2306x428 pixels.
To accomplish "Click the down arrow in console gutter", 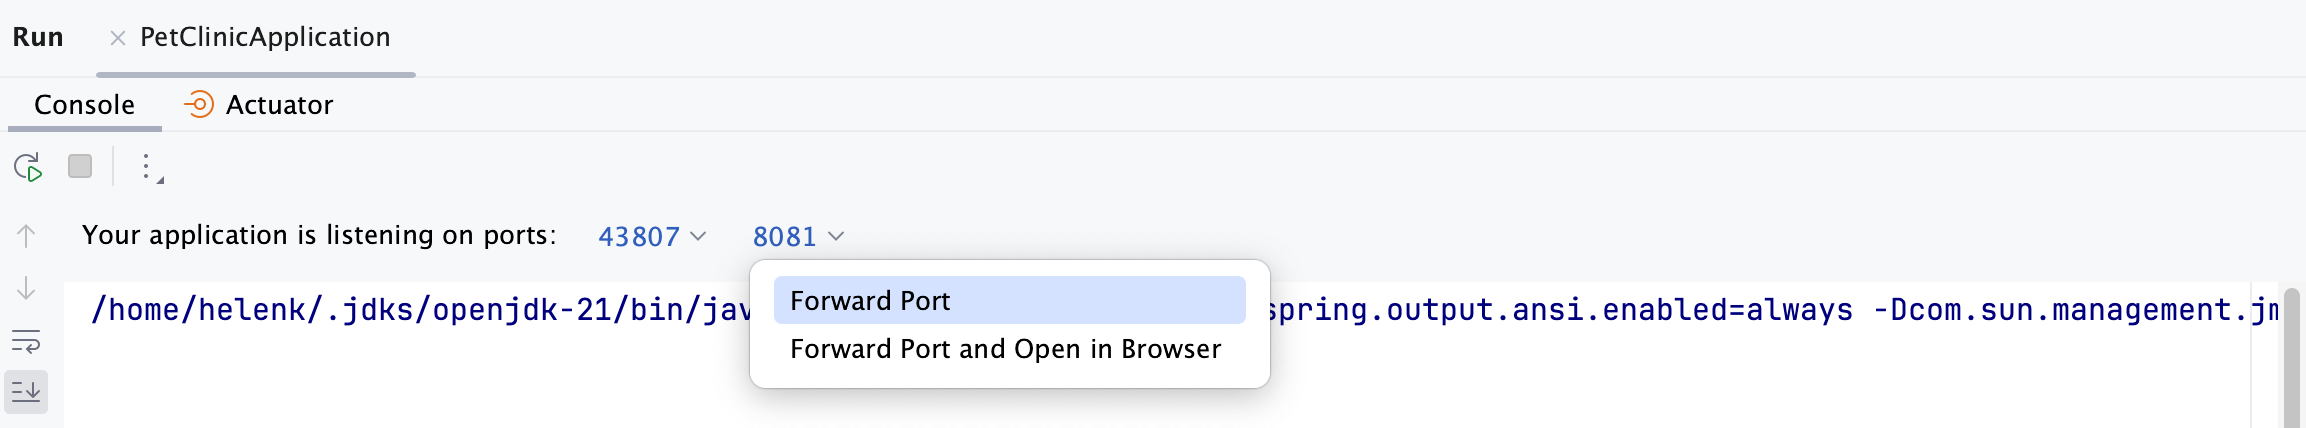I will 26,289.
